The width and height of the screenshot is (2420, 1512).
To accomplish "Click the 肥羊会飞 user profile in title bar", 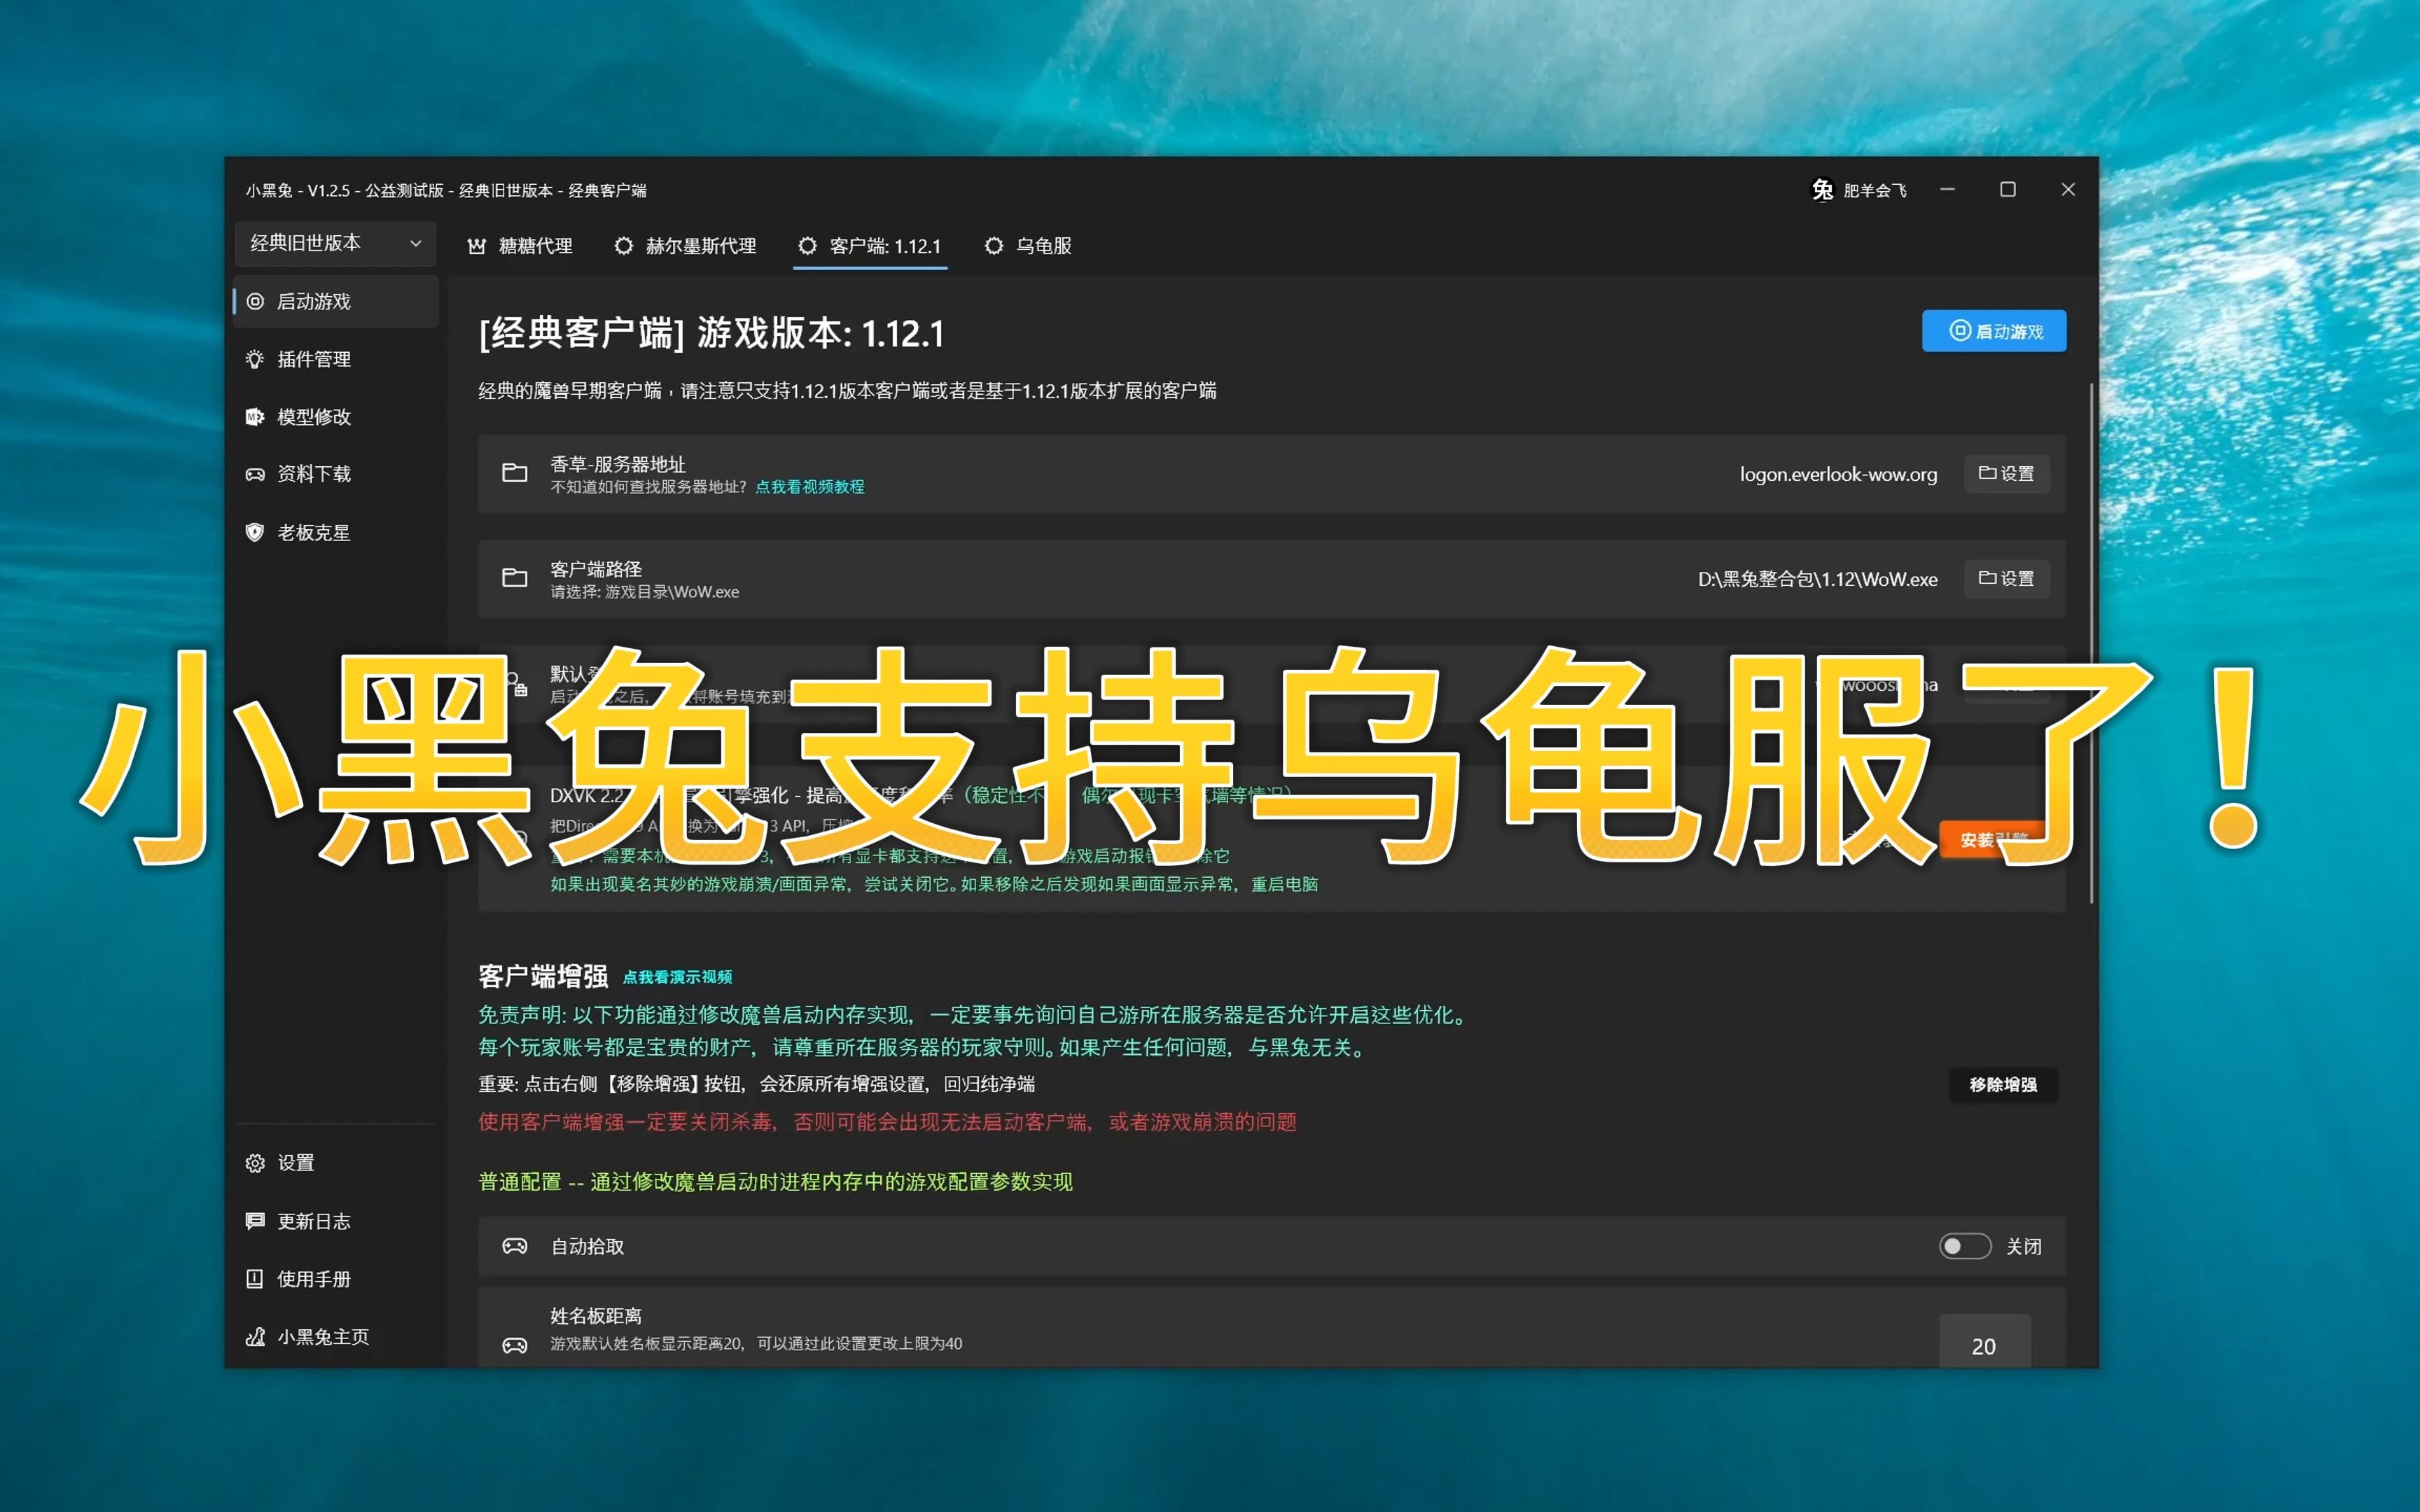I will tap(1859, 190).
